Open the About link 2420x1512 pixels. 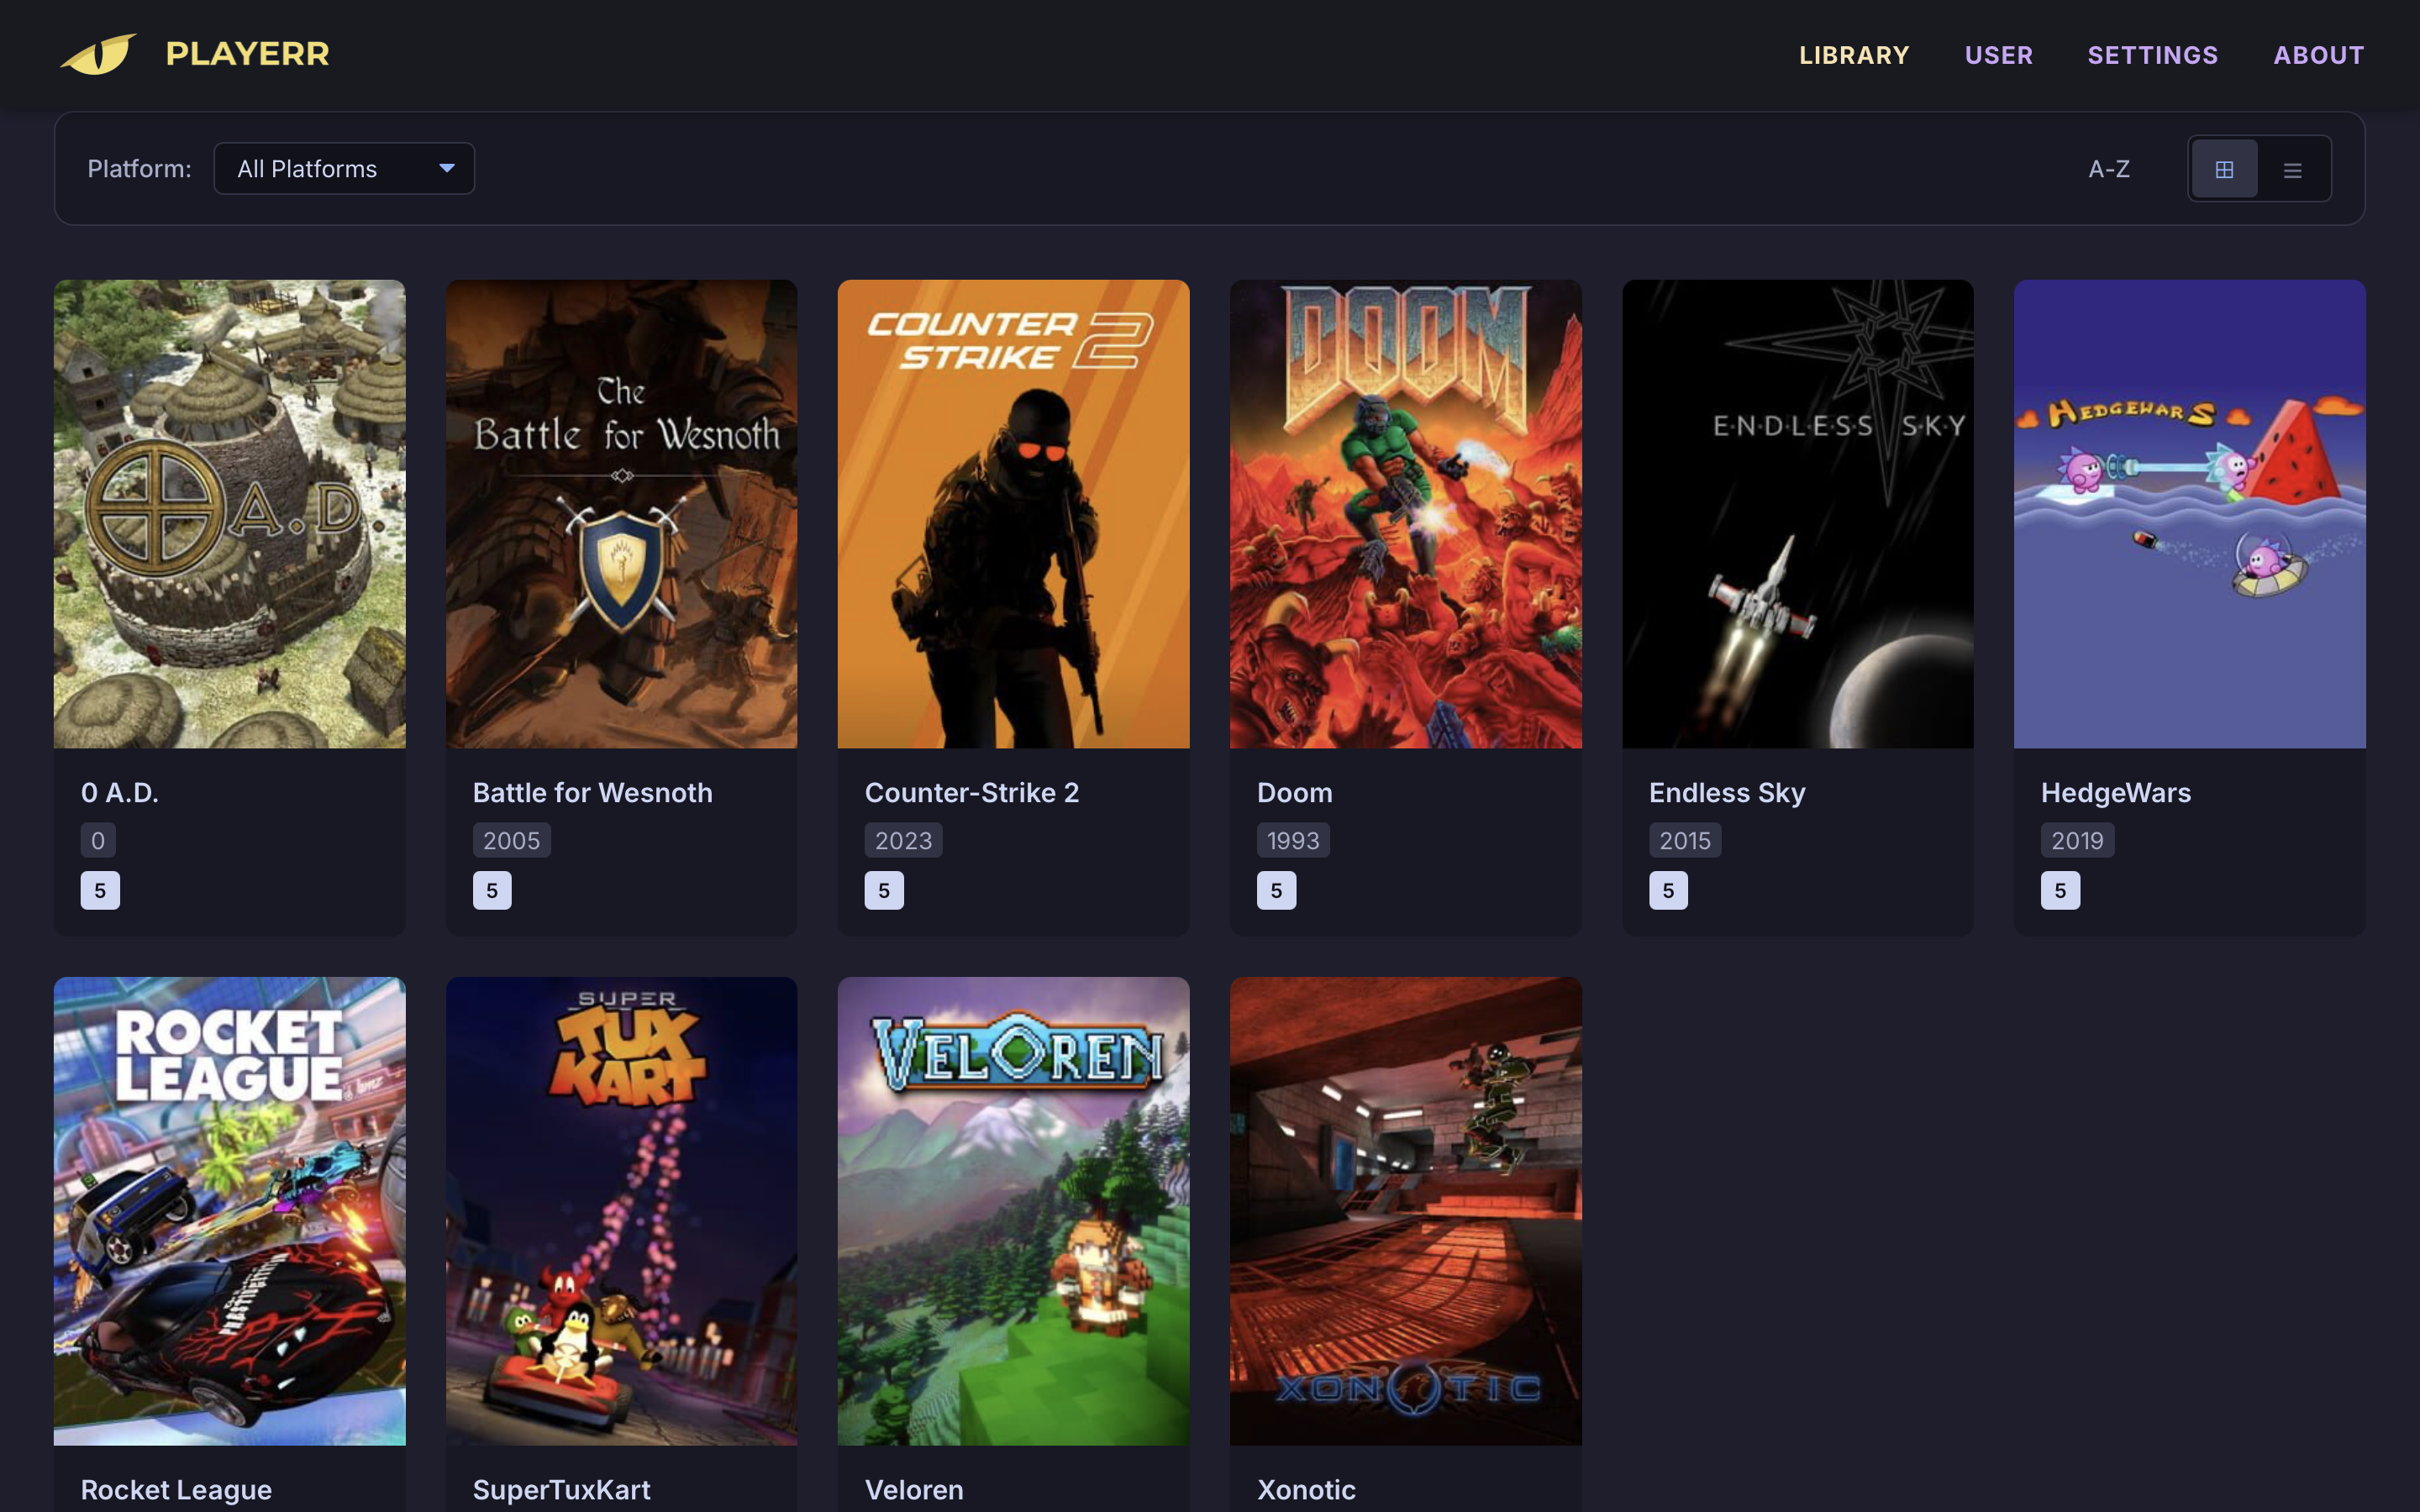[2318, 55]
